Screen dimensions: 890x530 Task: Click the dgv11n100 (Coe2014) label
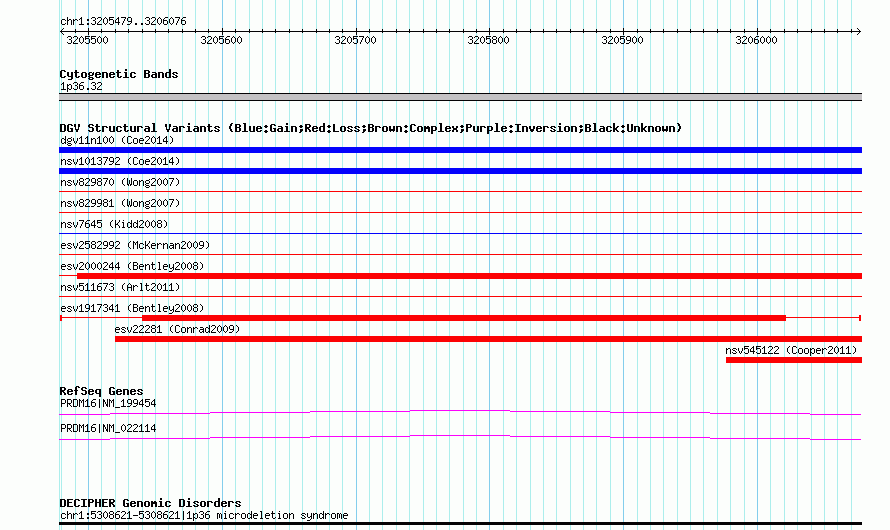117,140
